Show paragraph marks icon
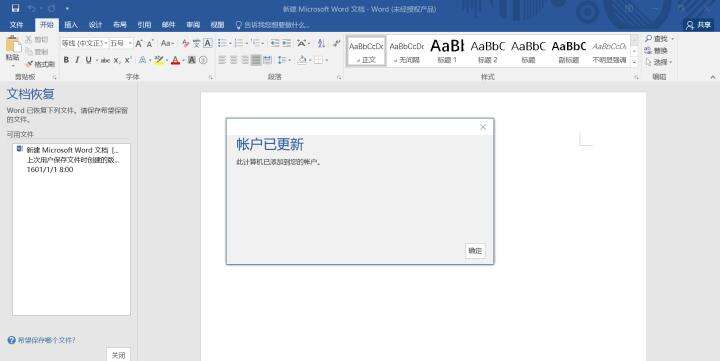The image size is (720, 361). coord(337,43)
